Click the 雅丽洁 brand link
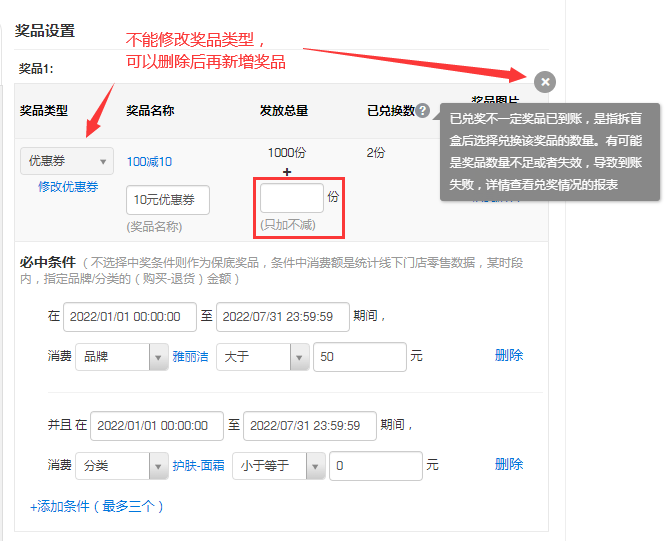This screenshot has height=541, width=671. 190,356
